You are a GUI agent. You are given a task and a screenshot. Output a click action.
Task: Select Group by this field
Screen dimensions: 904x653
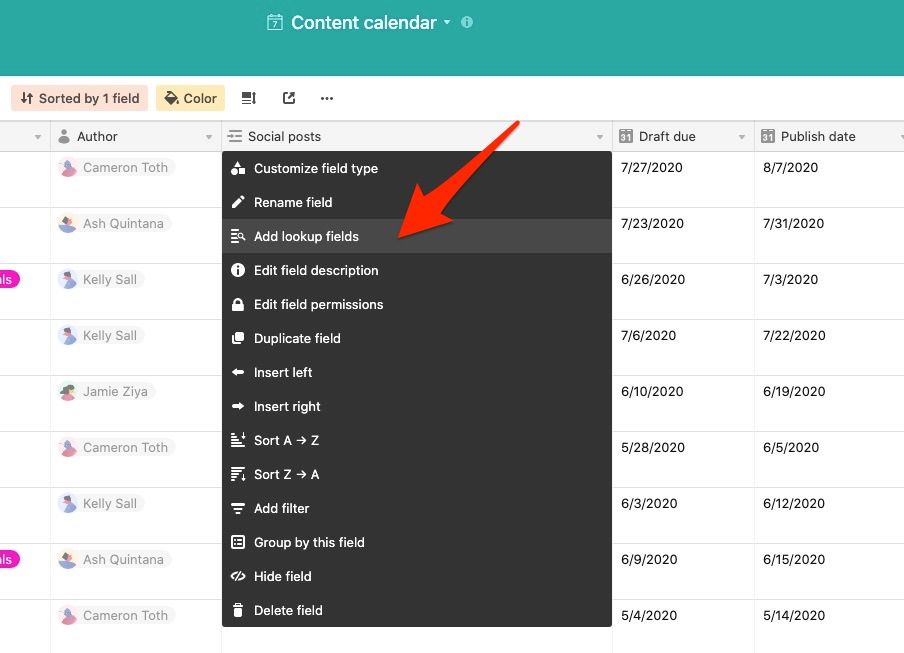[x=417, y=542]
